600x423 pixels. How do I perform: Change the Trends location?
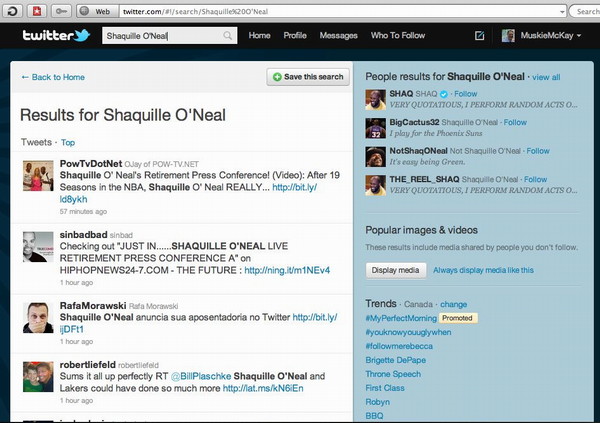click(x=453, y=304)
